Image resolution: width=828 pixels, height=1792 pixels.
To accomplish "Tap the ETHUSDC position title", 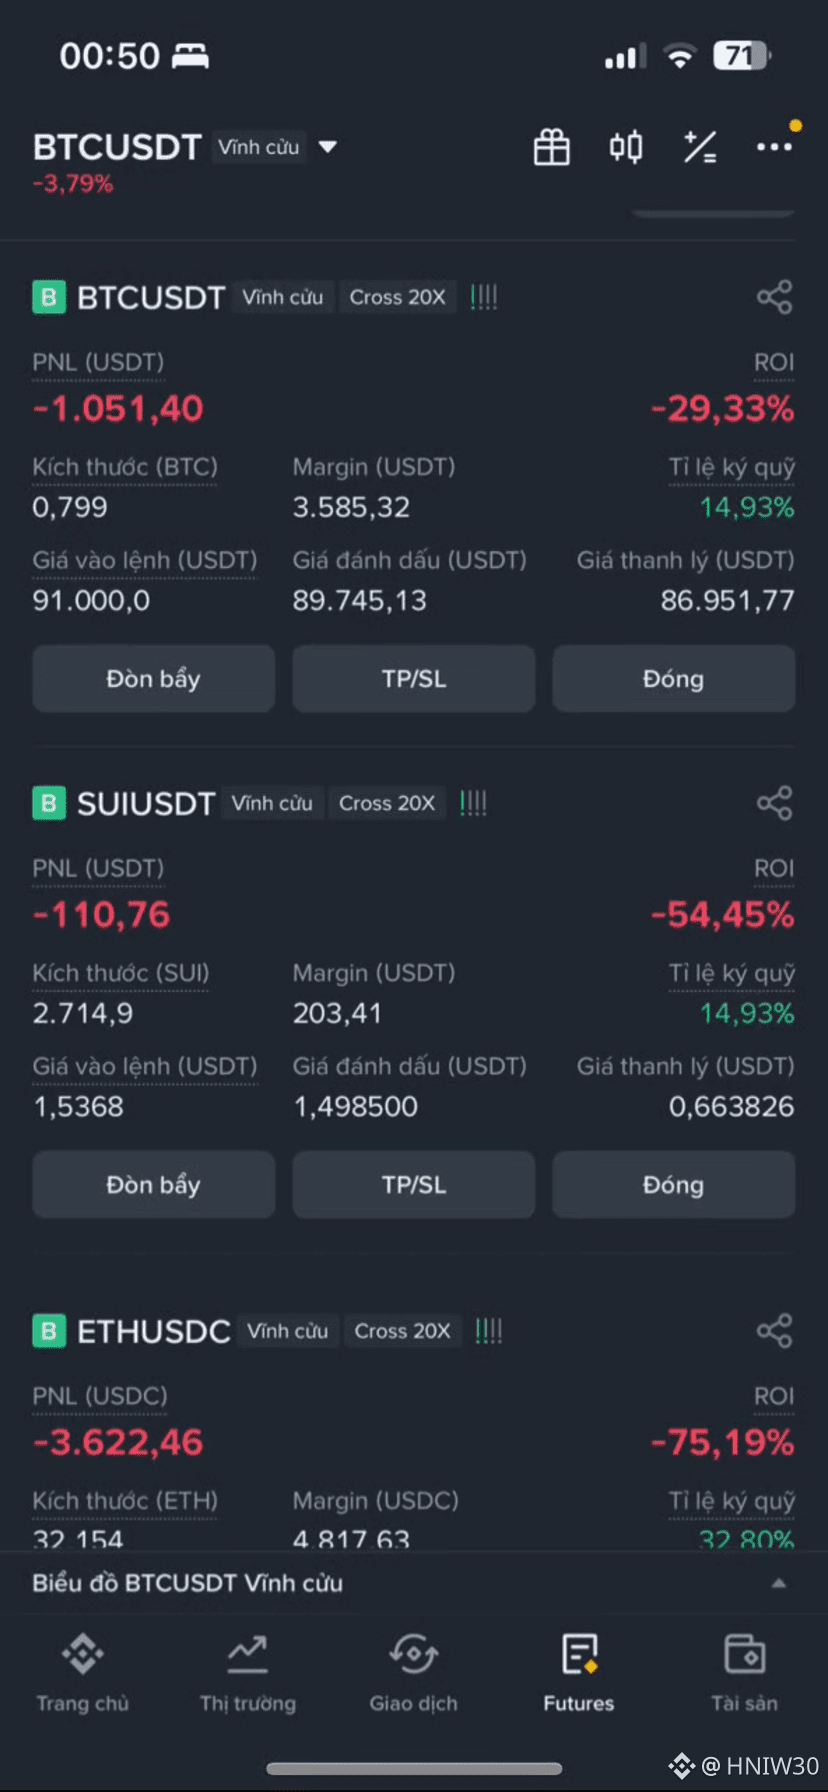I will pos(153,1331).
